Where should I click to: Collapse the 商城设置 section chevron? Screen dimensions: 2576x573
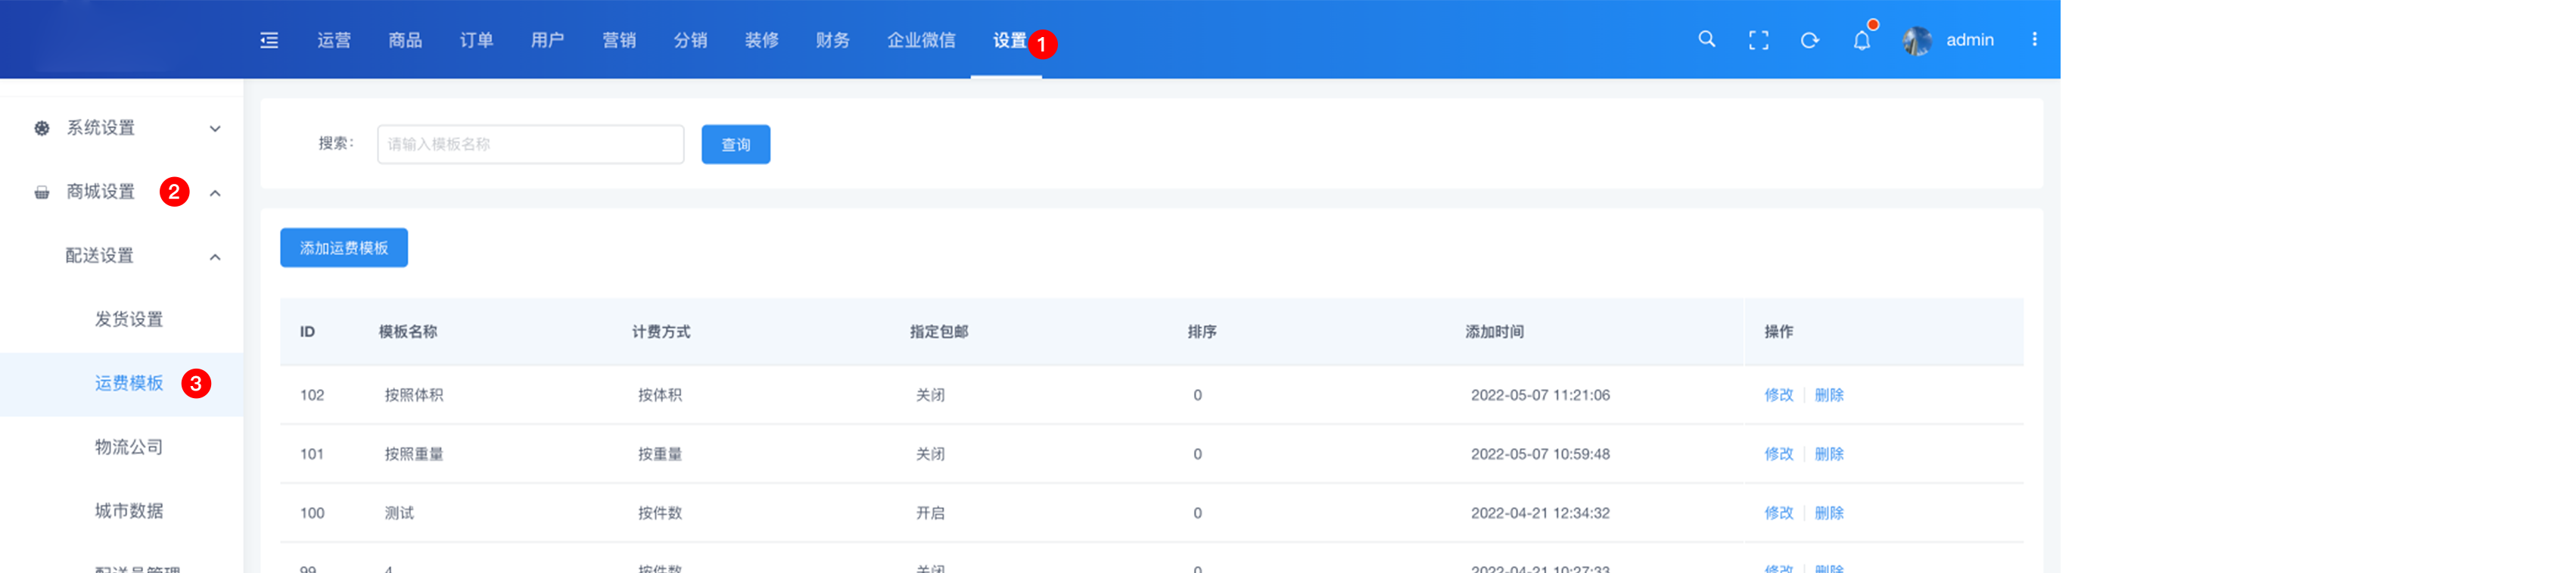click(x=215, y=193)
